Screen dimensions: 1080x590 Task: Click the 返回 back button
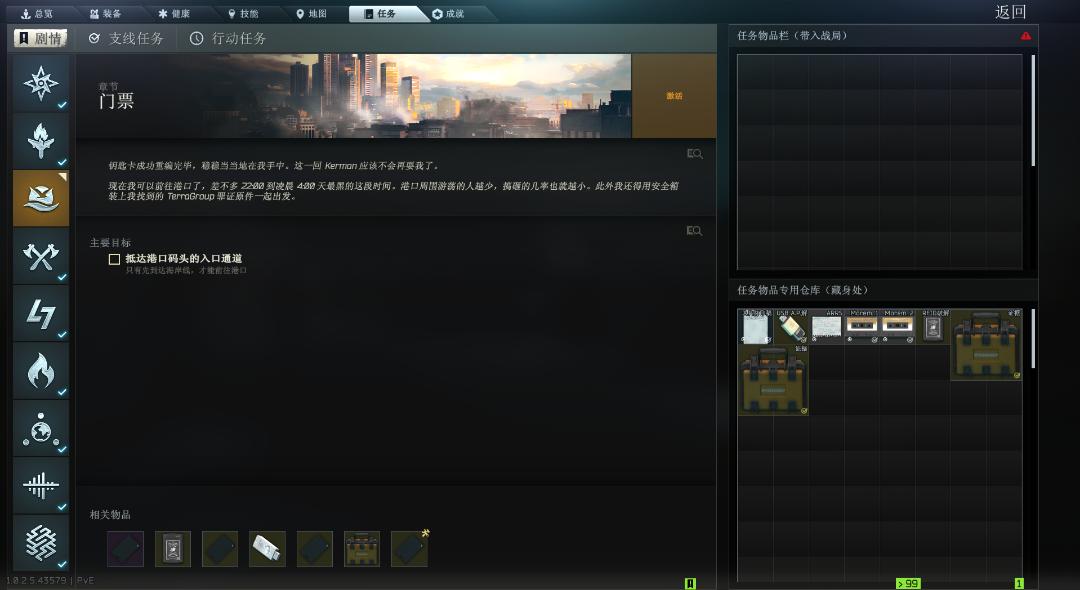click(x=1010, y=12)
